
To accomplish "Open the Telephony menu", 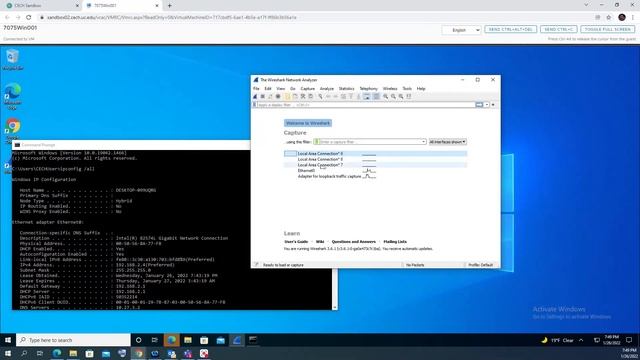I will click(369, 89).
